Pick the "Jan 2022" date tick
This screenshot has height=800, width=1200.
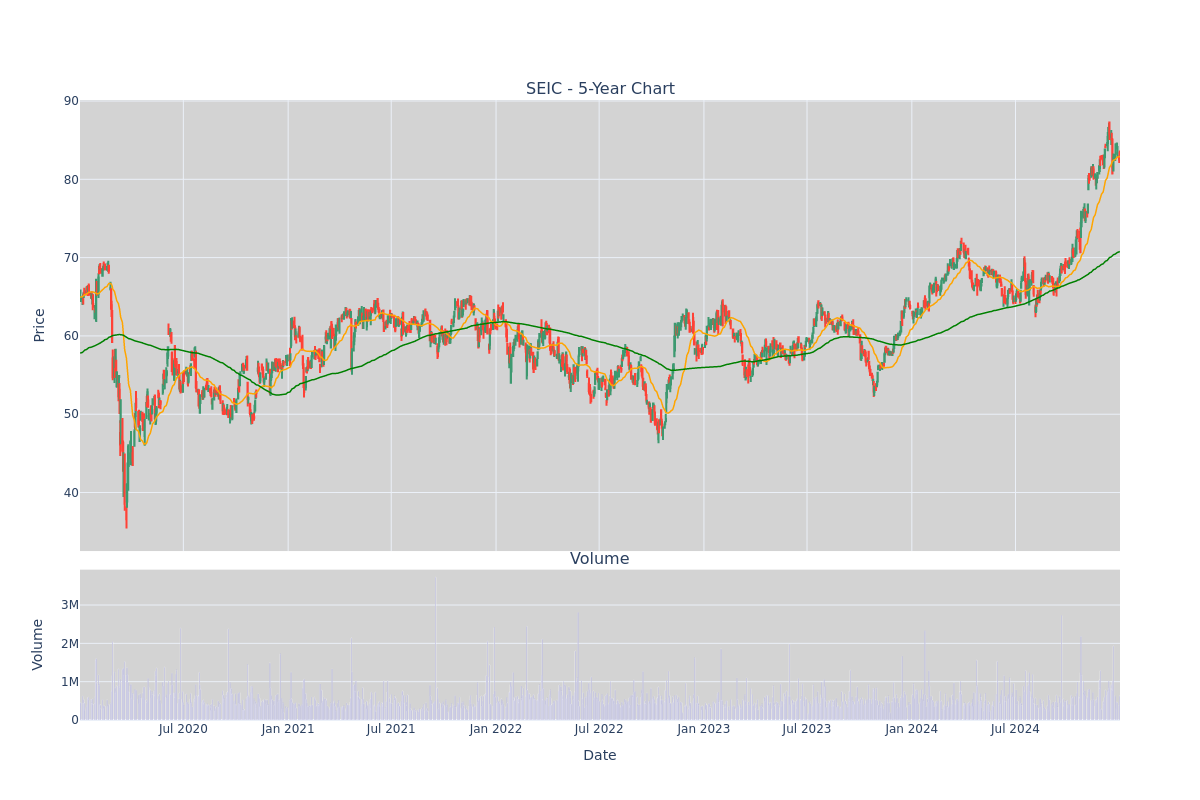click(x=496, y=729)
